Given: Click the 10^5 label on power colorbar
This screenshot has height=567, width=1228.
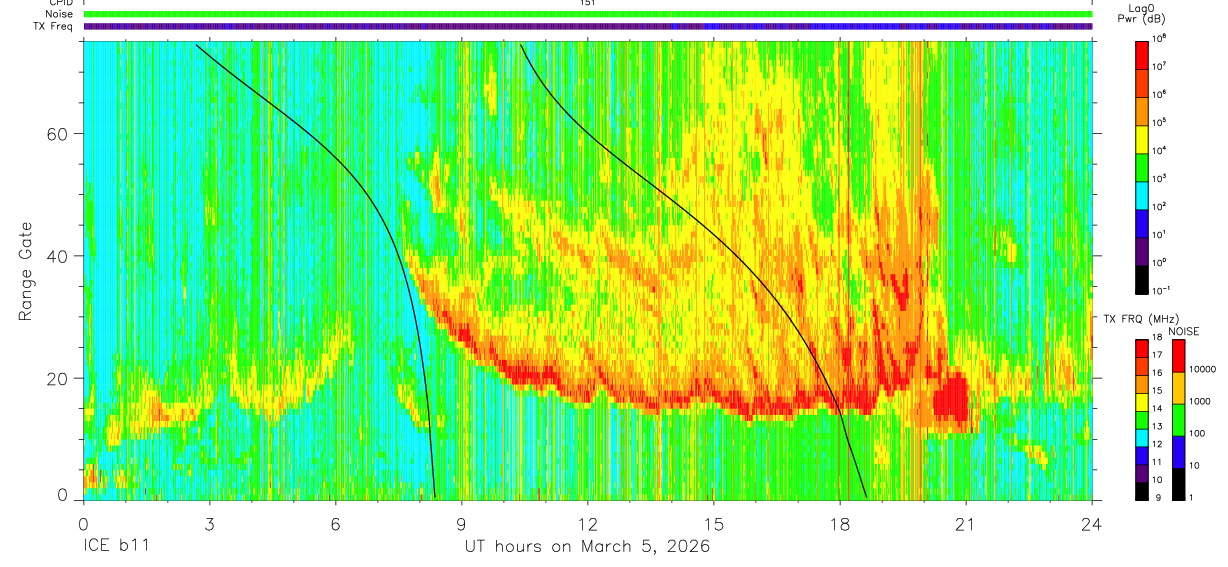Looking at the screenshot, I should [1159, 123].
